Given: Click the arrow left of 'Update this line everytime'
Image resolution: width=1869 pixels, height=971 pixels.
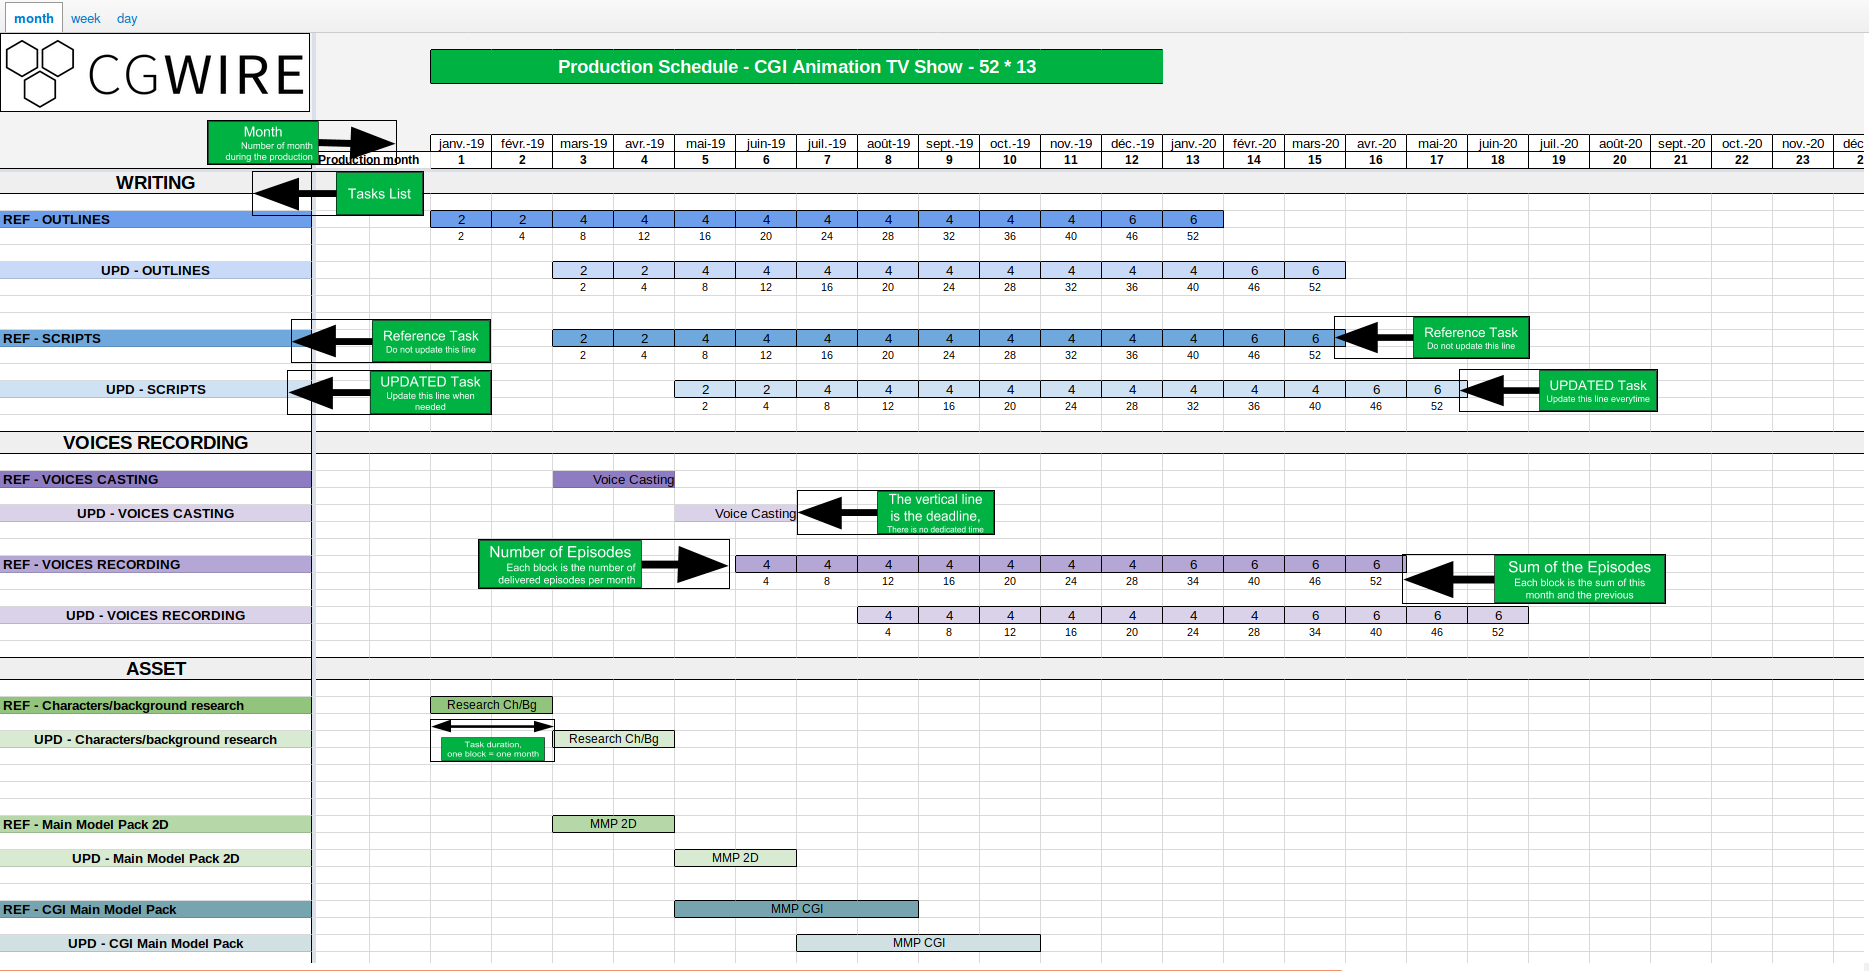Looking at the screenshot, I should point(1499,390).
